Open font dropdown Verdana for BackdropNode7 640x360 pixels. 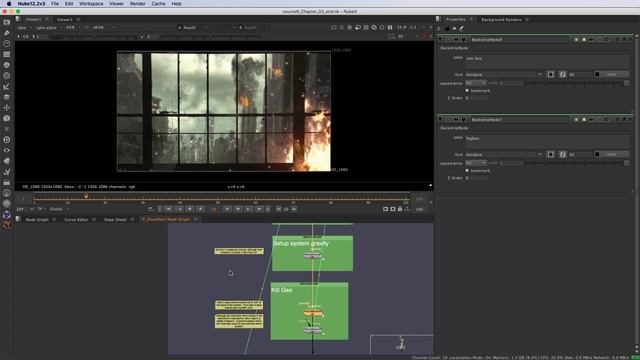504,154
